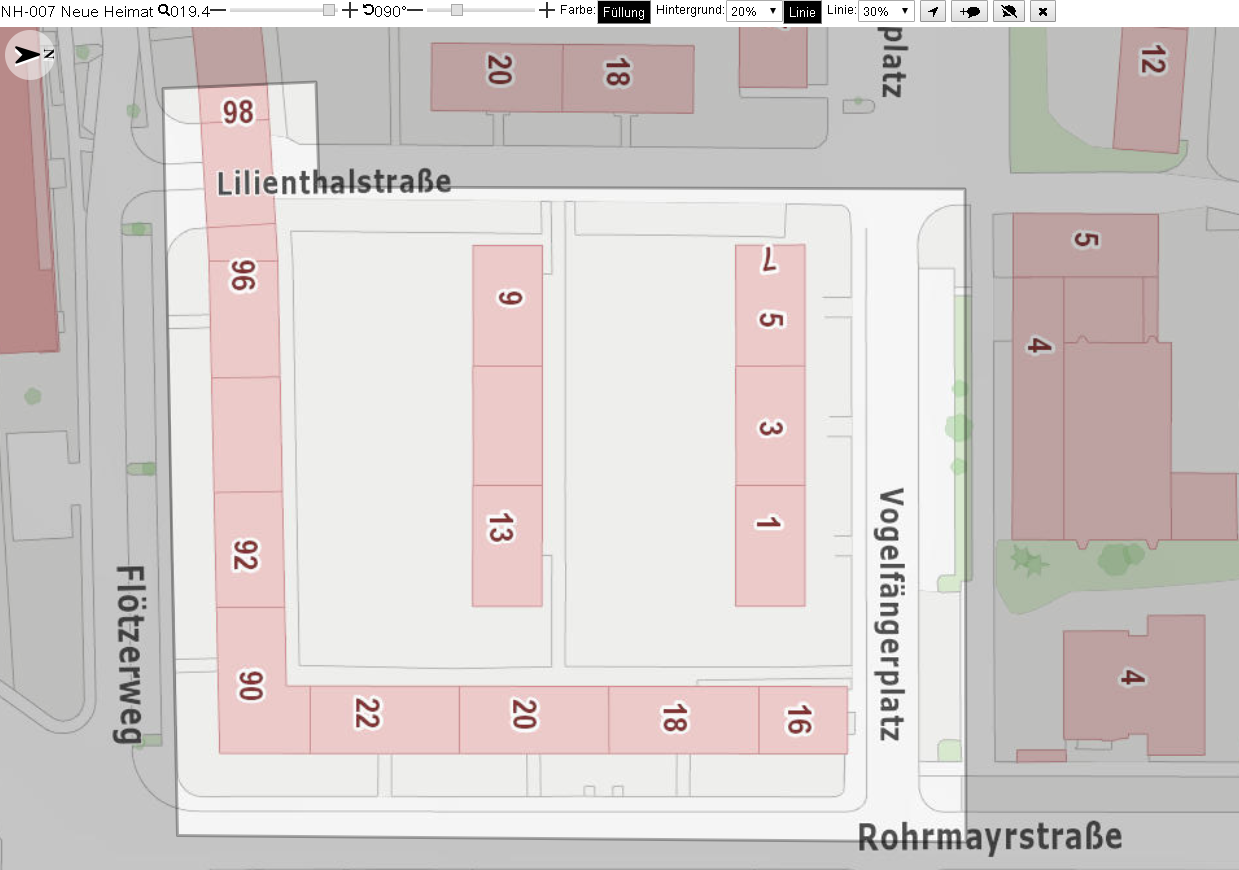The image size is (1239, 870).
Task: Click the north arrow compass icon
Action: pyautogui.click(x=30, y=55)
